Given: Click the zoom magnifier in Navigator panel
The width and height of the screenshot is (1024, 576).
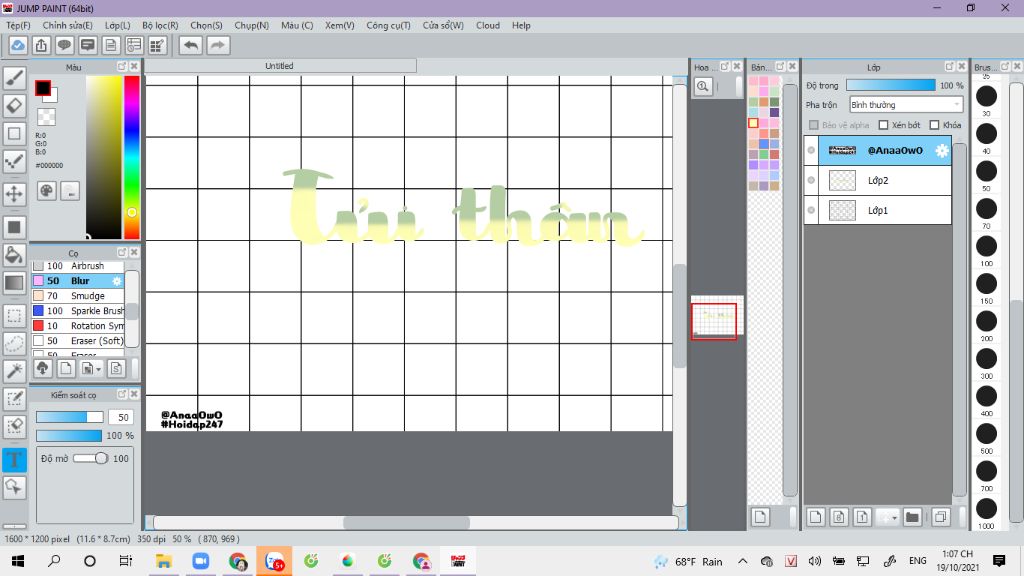Looking at the screenshot, I should (703, 86).
